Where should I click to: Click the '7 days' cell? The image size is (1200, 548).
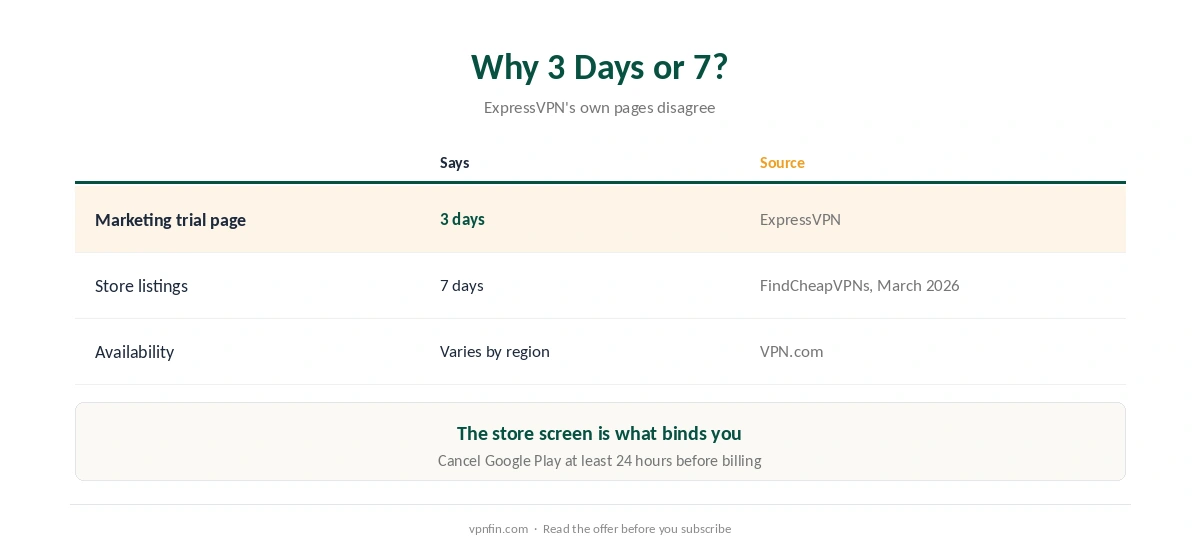click(462, 285)
